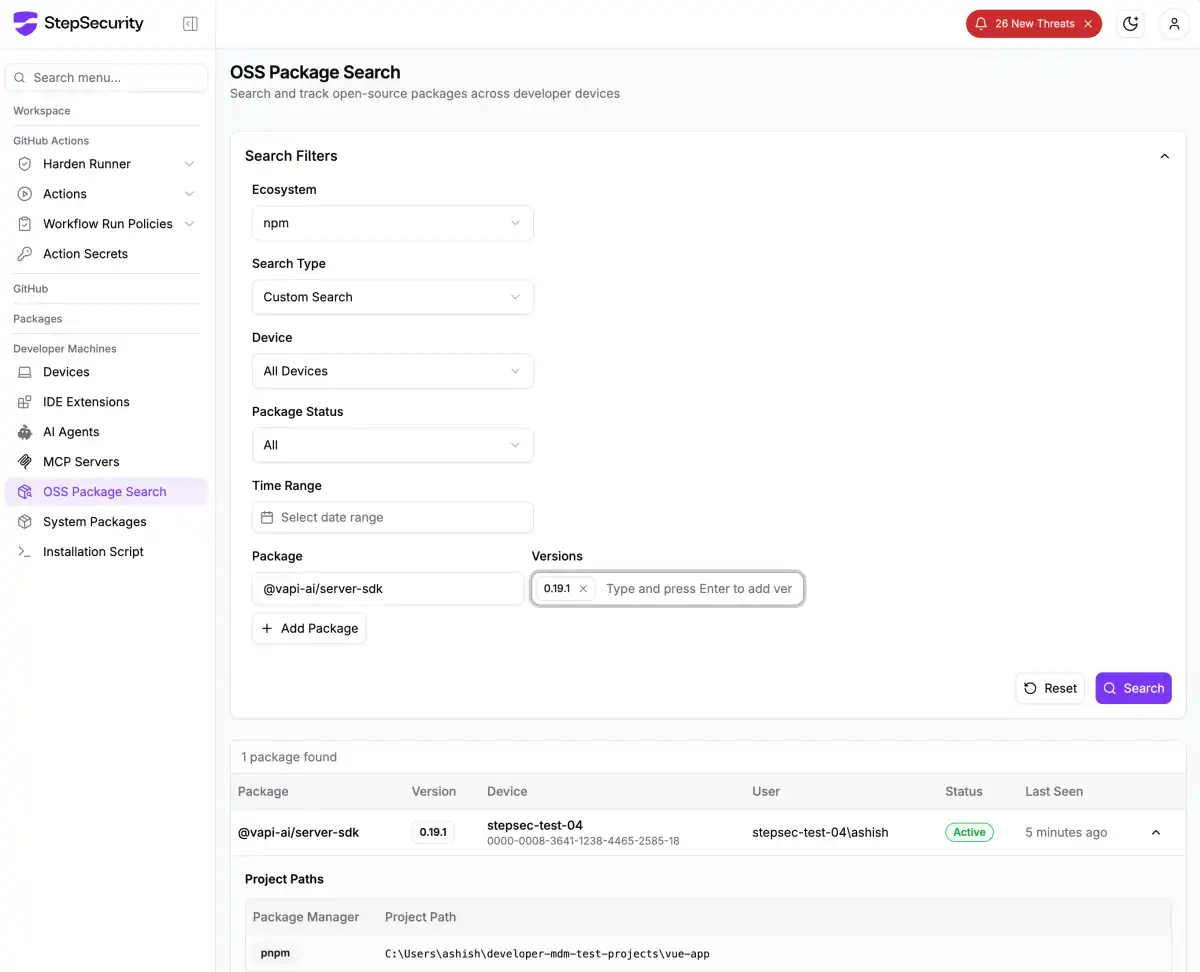Viewport: 1200px width, 972px height.
Task: Click the IDE Extensions blocks icon
Action: click(25, 402)
